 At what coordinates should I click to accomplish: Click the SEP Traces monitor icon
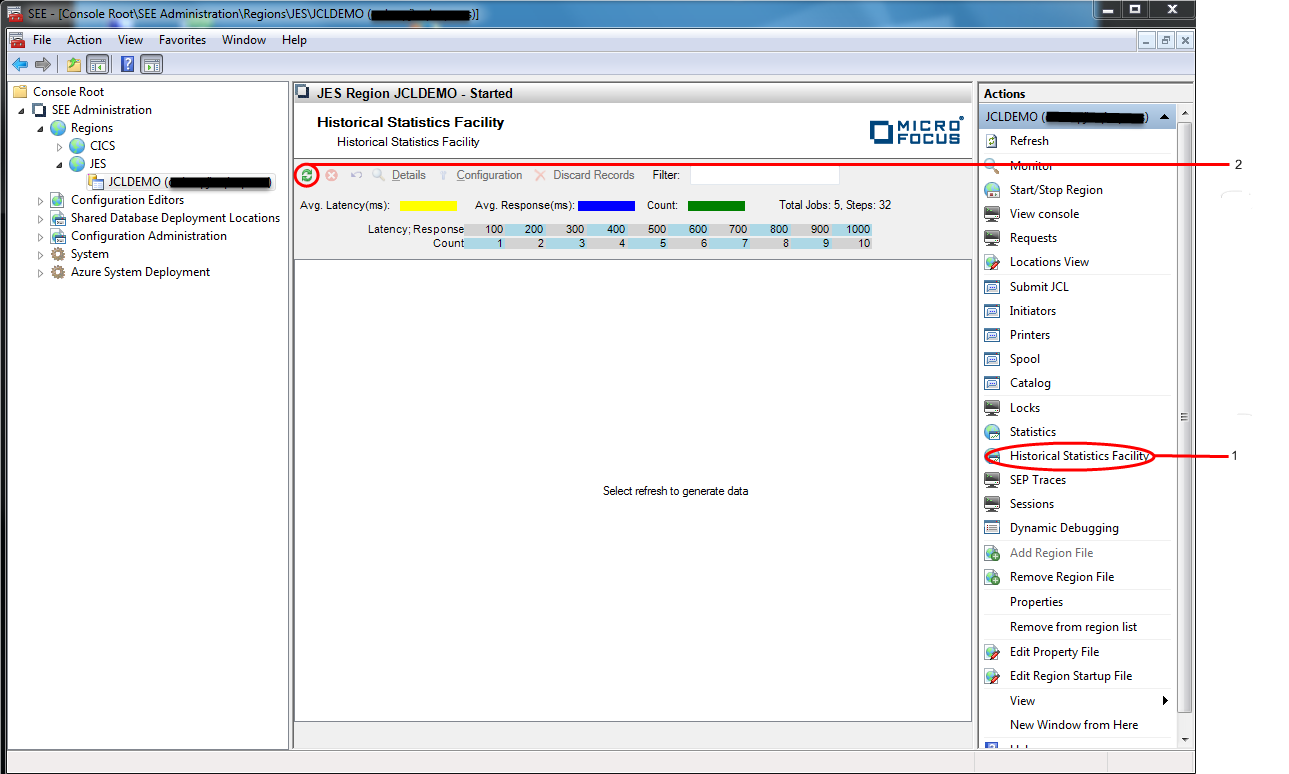point(992,480)
